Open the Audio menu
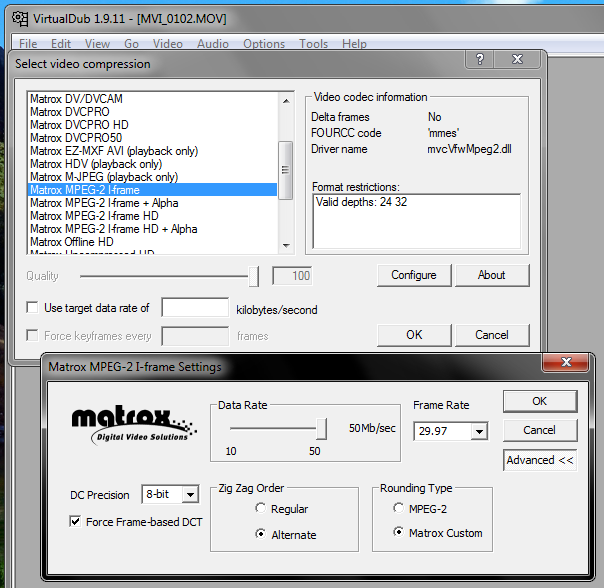Image resolution: width=604 pixels, height=588 pixels. [213, 44]
